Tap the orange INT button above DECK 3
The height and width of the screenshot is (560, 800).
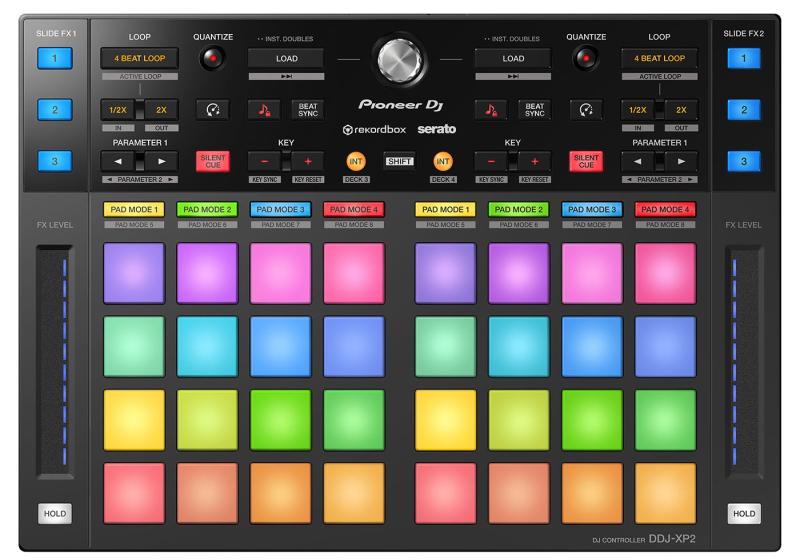click(356, 162)
